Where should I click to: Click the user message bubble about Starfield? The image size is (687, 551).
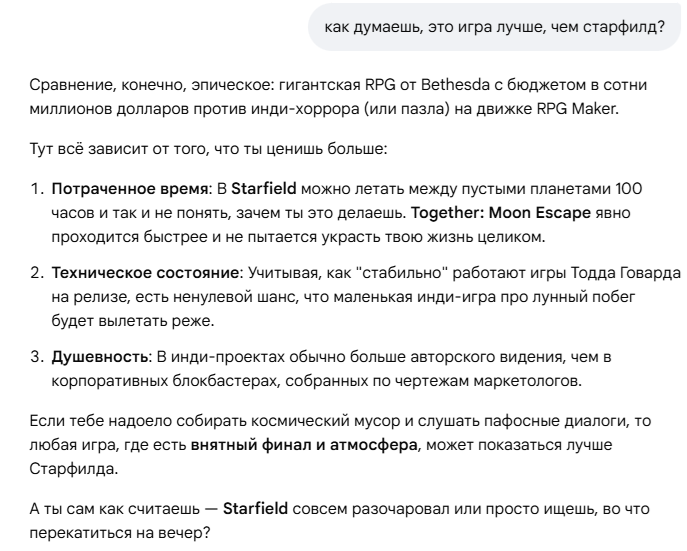pyautogui.click(x=494, y=27)
